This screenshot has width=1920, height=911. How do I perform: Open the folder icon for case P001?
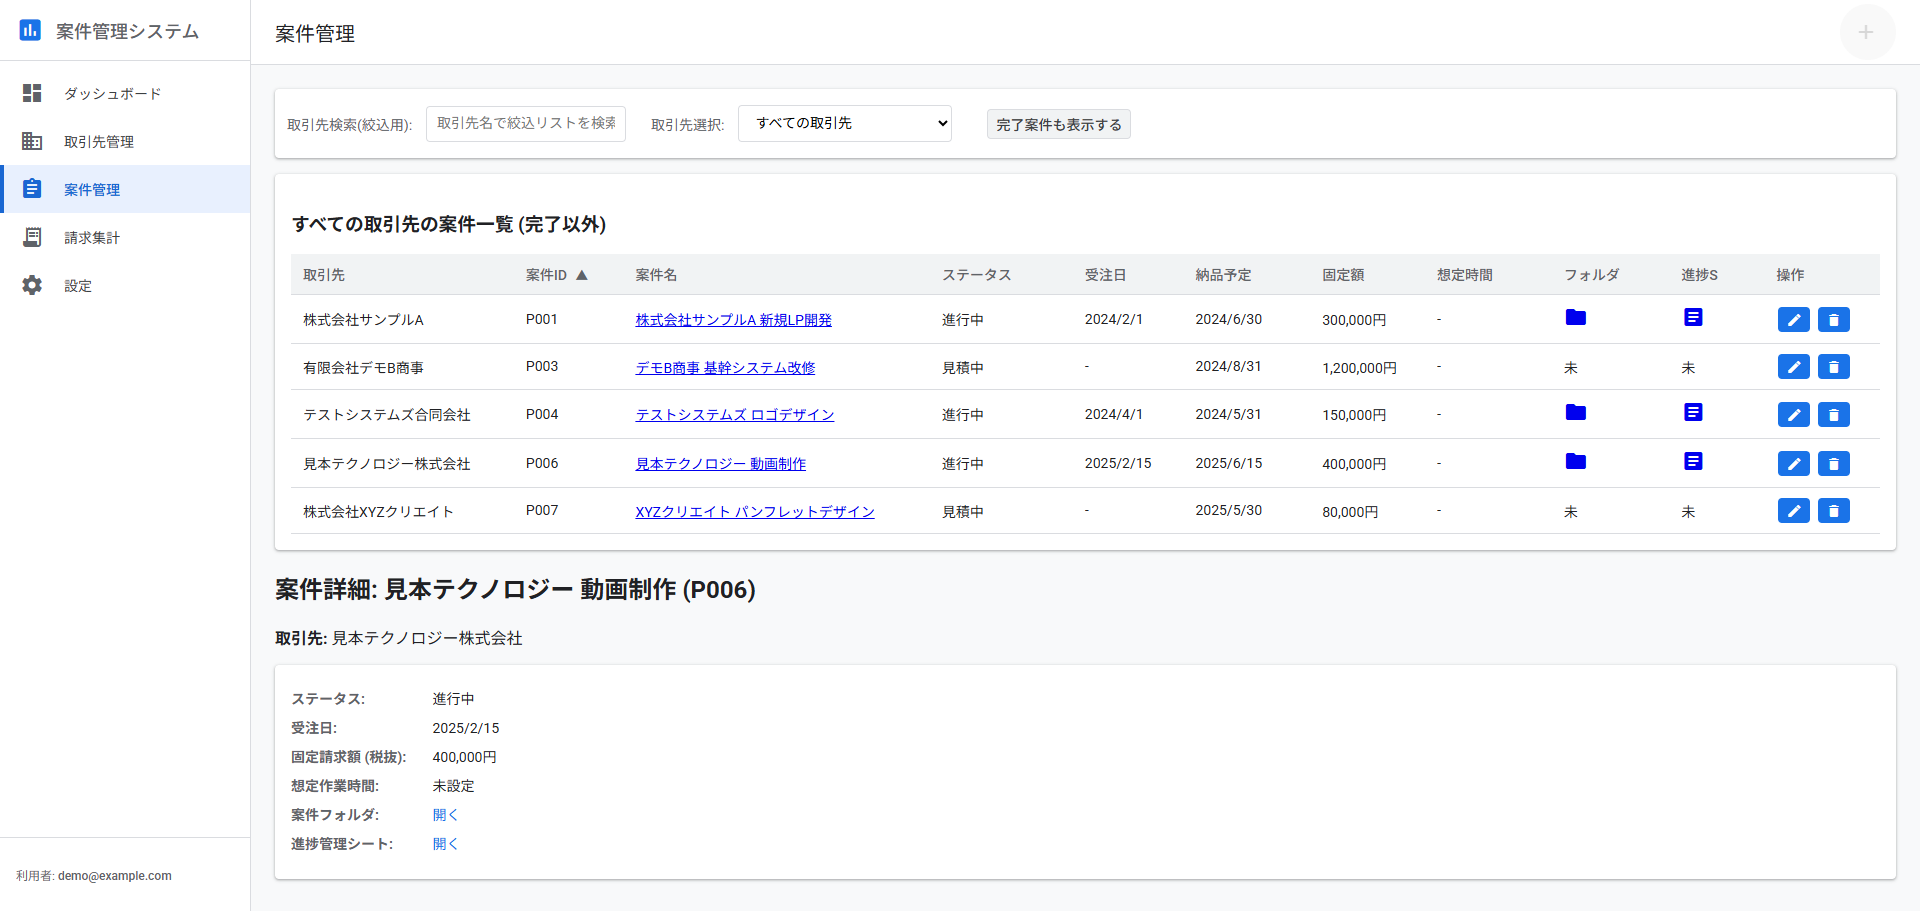click(1576, 317)
